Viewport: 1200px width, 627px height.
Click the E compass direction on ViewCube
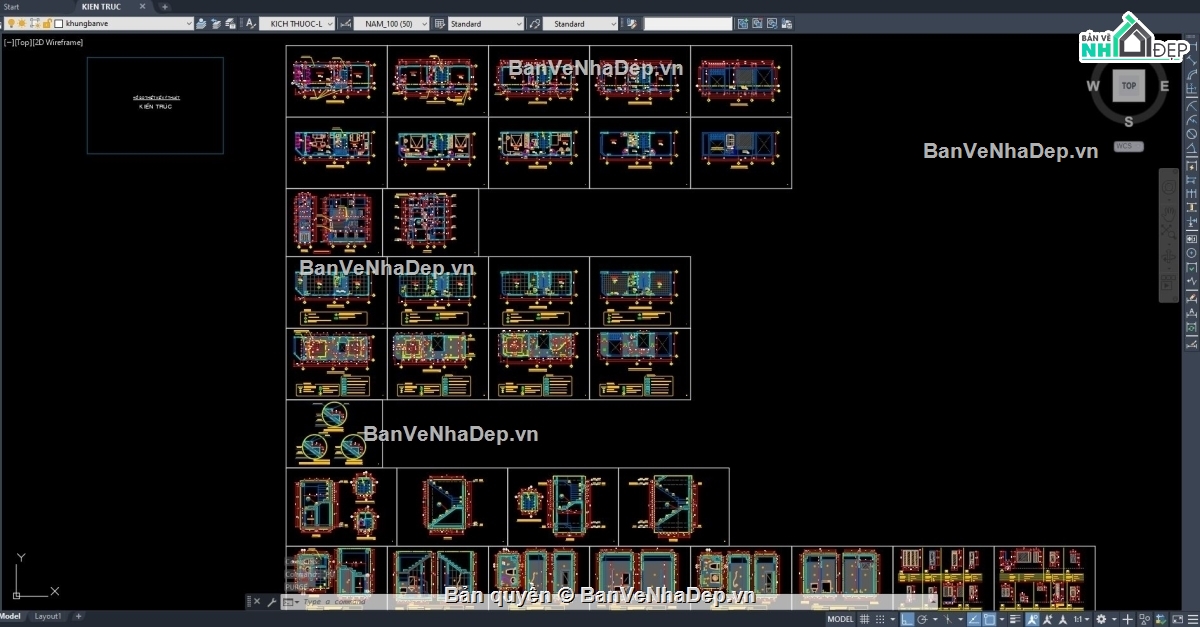(1164, 86)
